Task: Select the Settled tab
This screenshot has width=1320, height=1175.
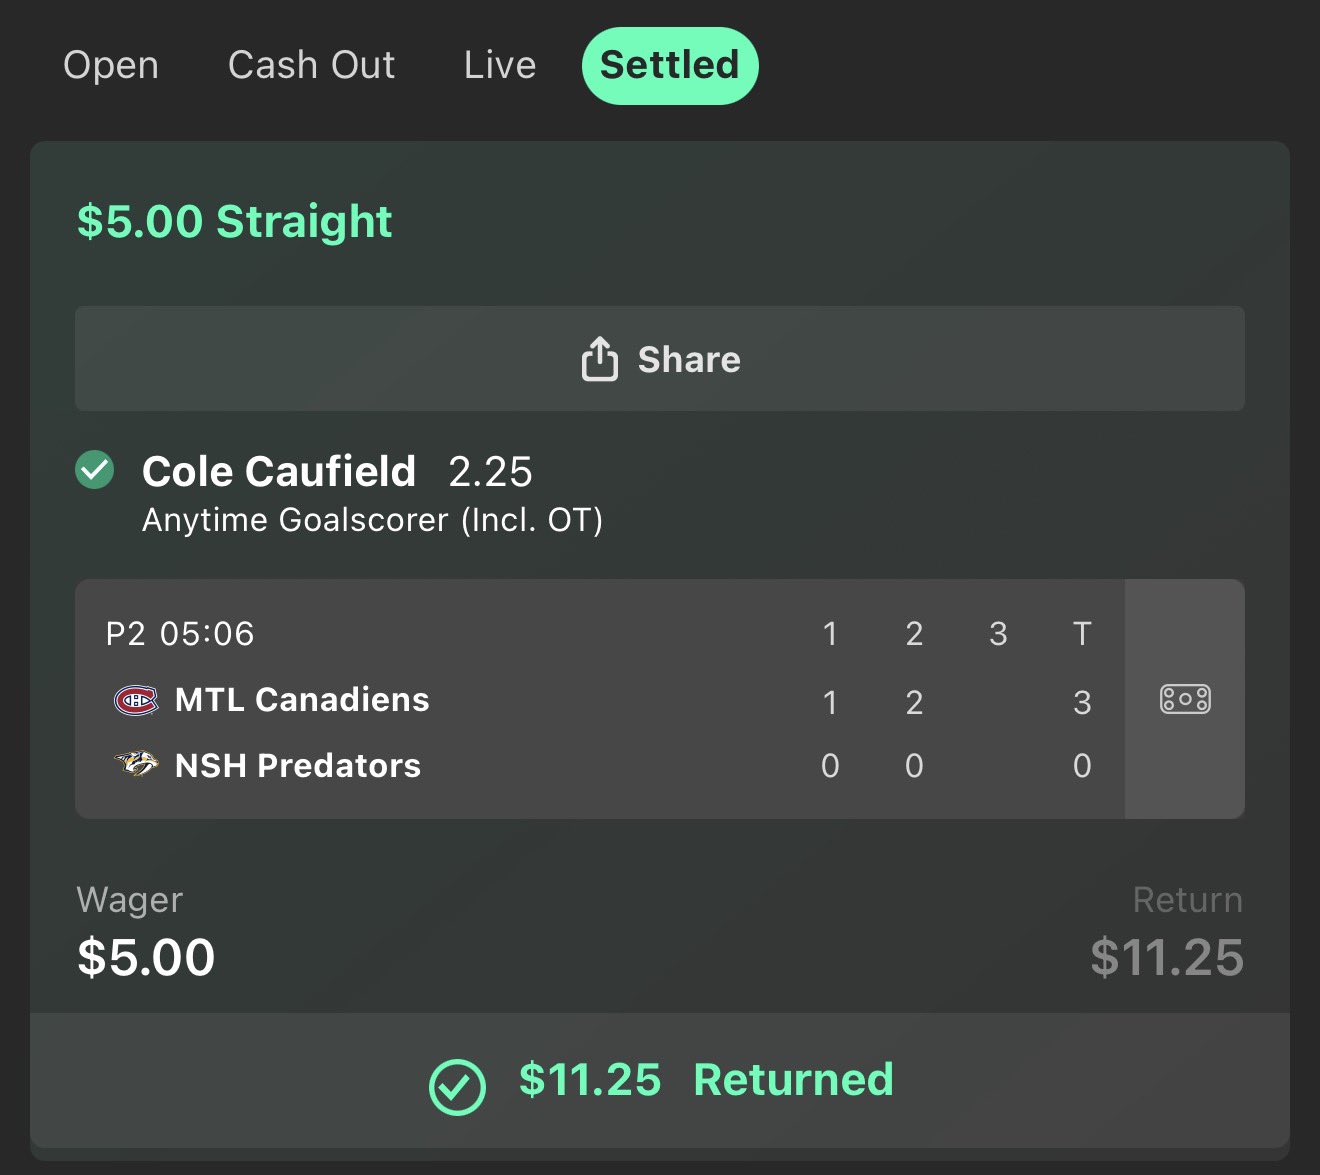Action: pyautogui.click(x=669, y=65)
